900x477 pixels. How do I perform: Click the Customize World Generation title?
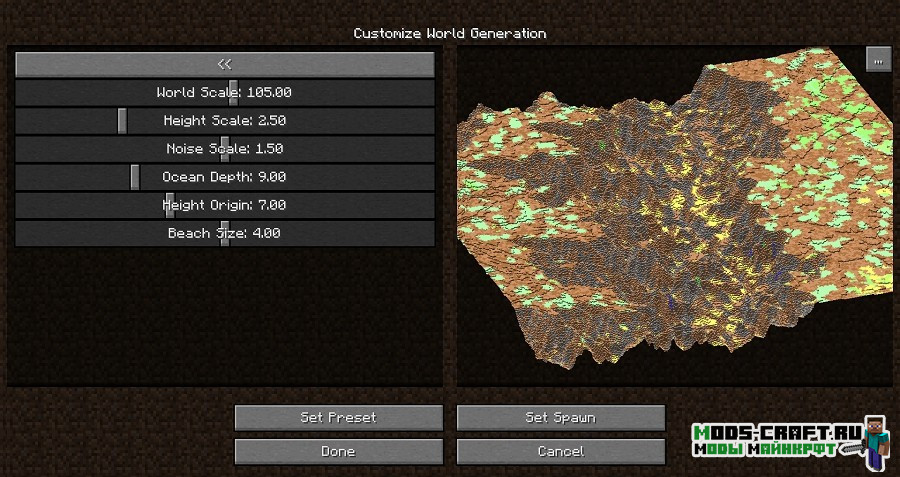[449, 33]
